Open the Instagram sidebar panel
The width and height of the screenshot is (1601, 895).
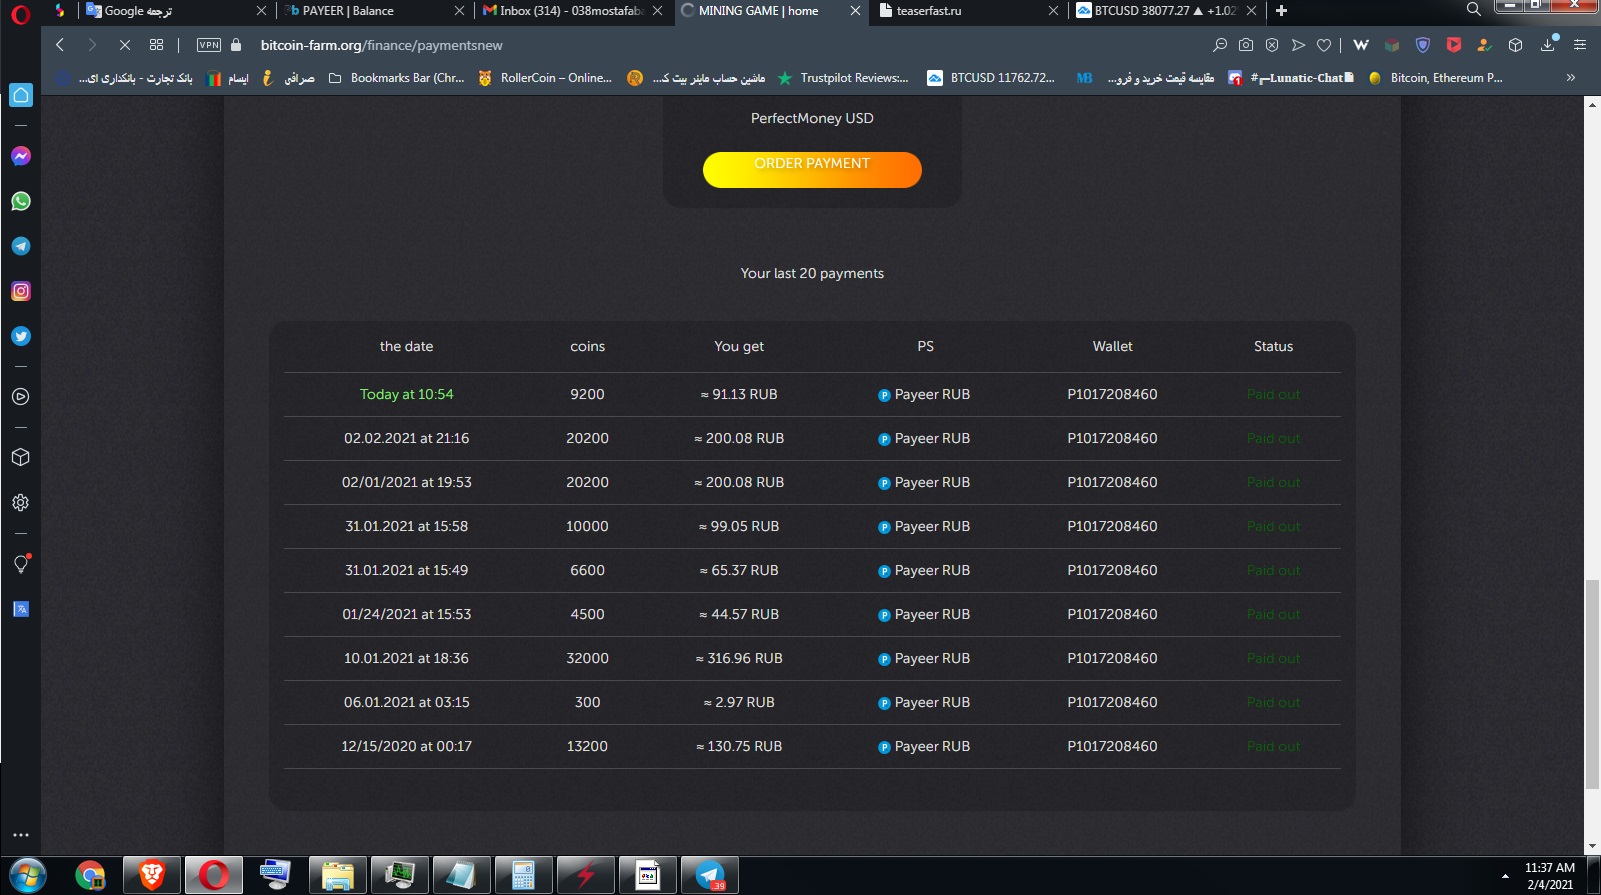click(20, 291)
